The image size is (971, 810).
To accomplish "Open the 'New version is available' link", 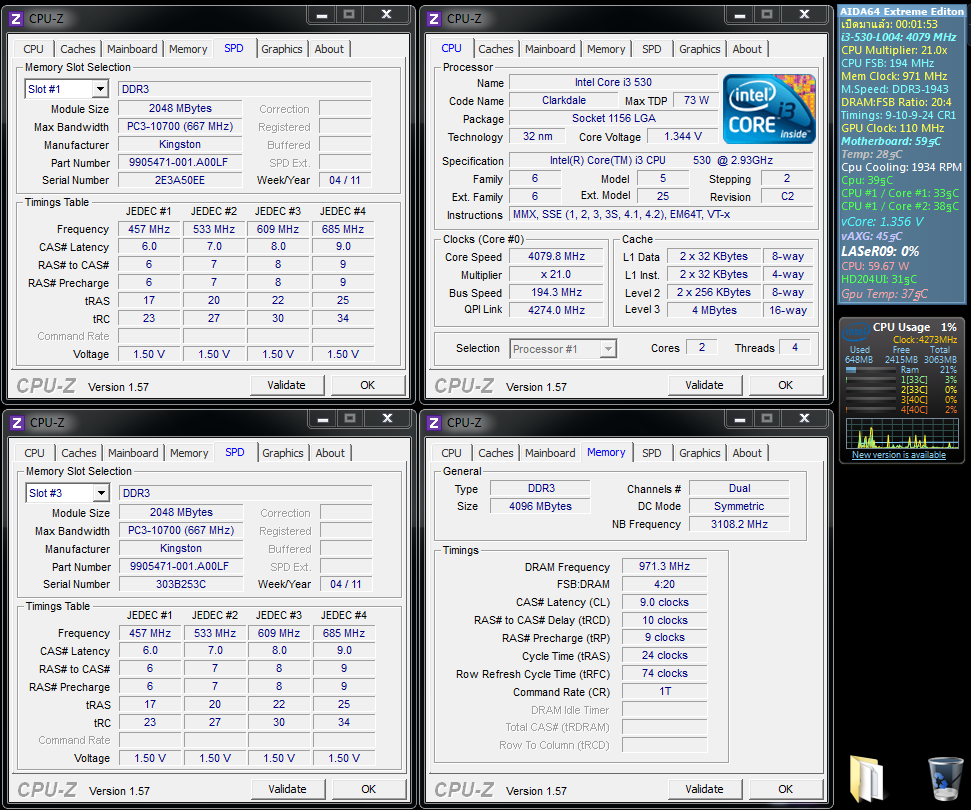I will (x=899, y=455).
